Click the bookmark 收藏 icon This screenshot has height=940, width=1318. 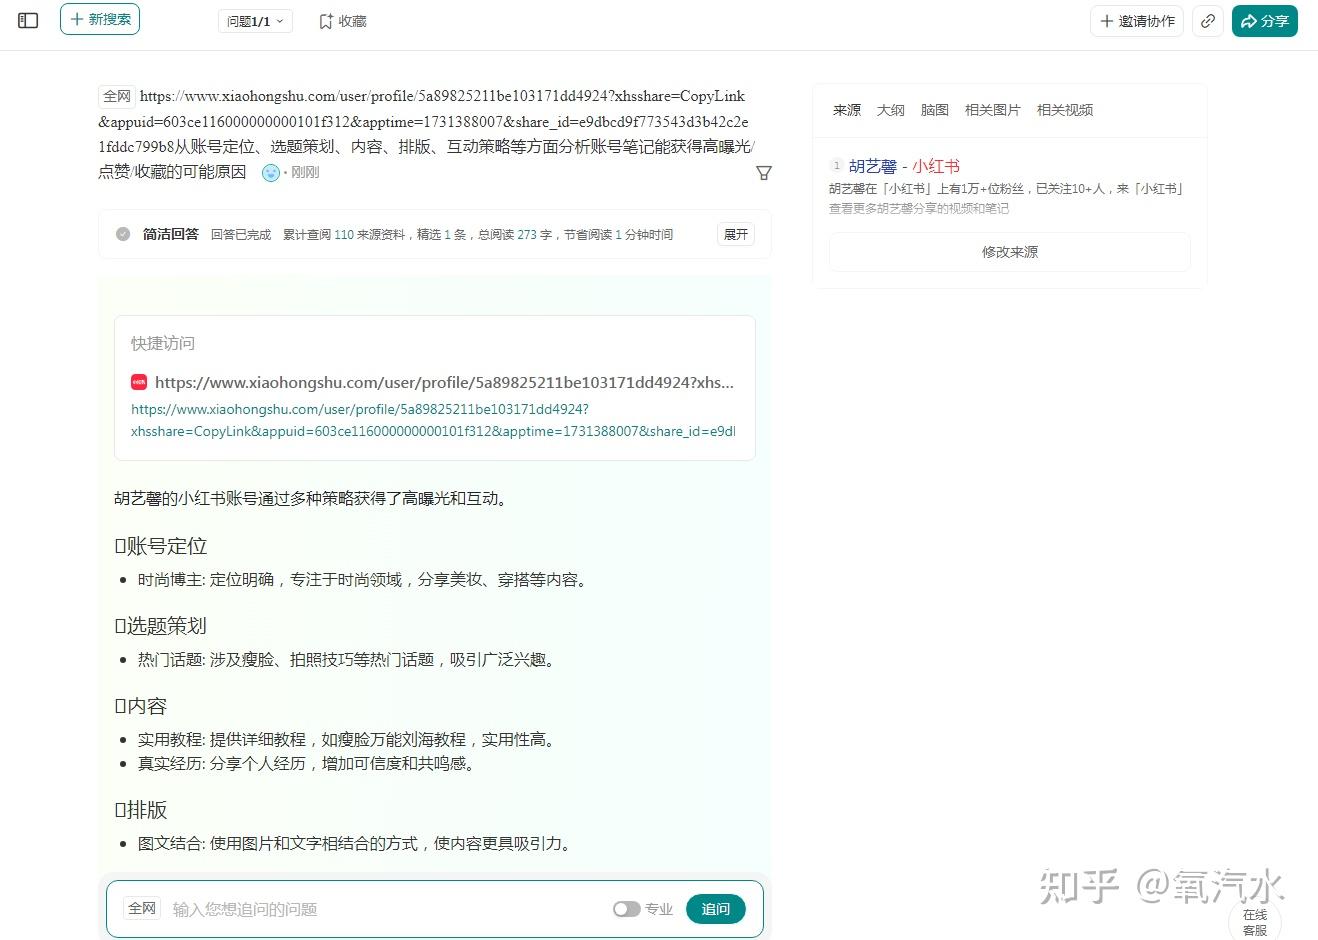coord(326,21)
